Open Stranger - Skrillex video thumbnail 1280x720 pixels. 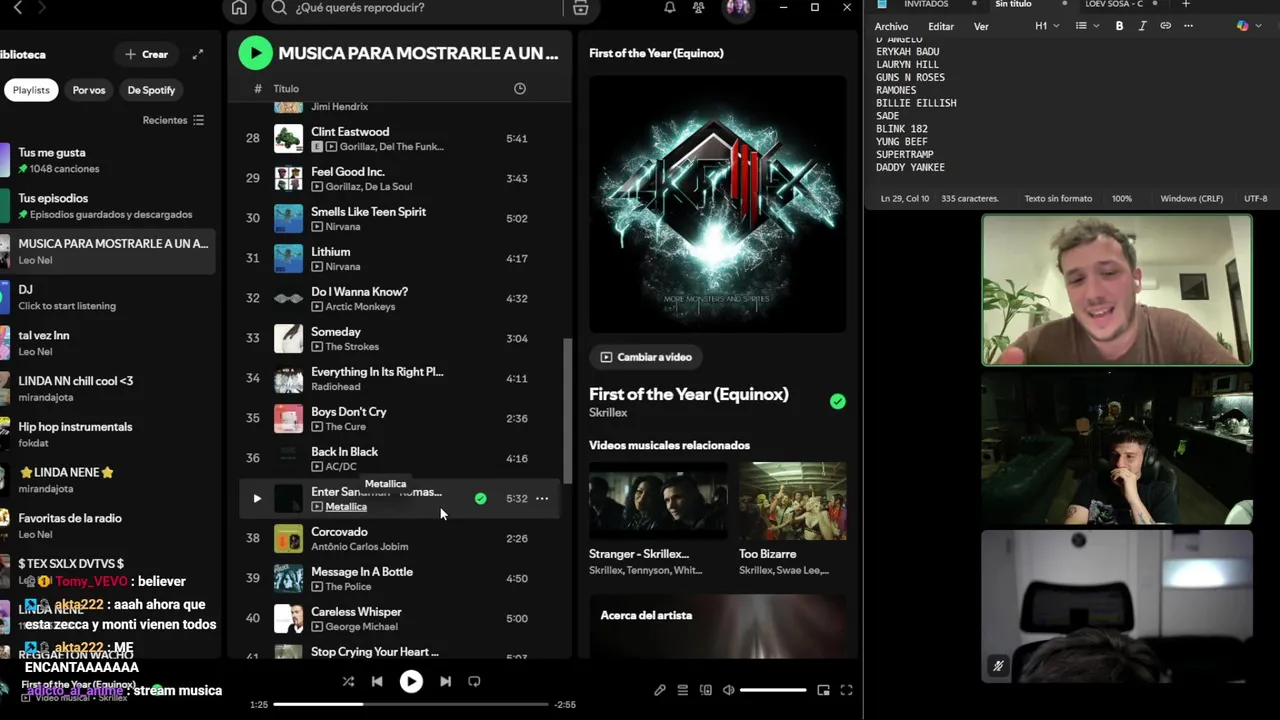tap(658, 501)
